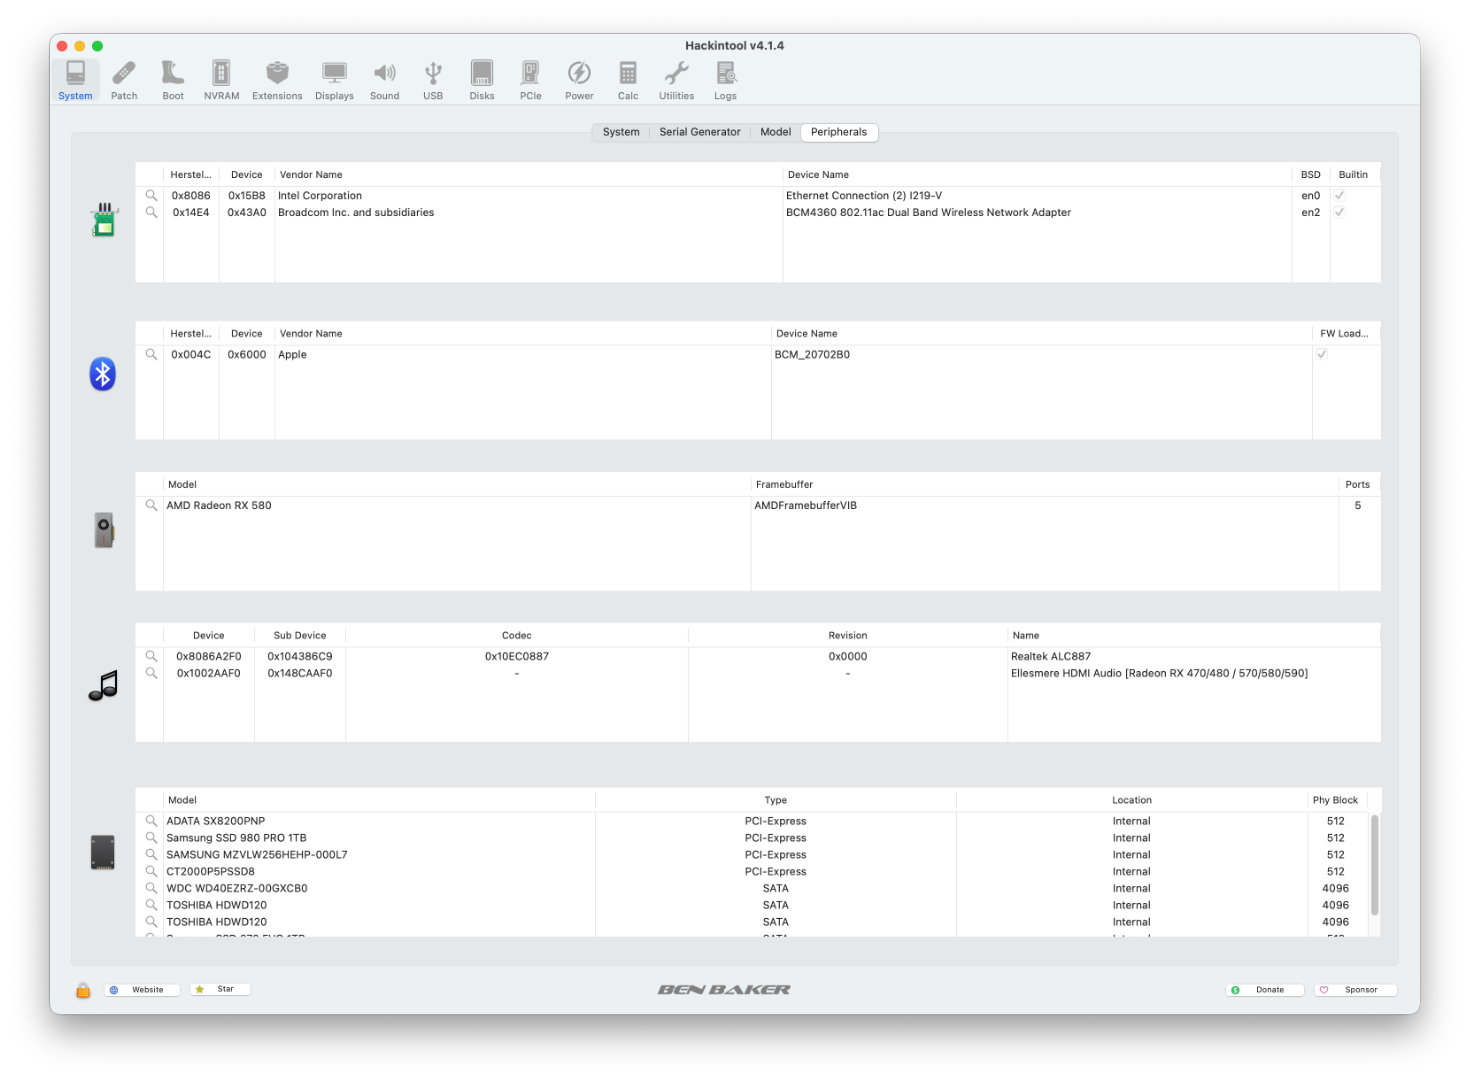Click the Donate button
The image size is (1469, 1080).
pyautogui.click(x=1265, y=990)
